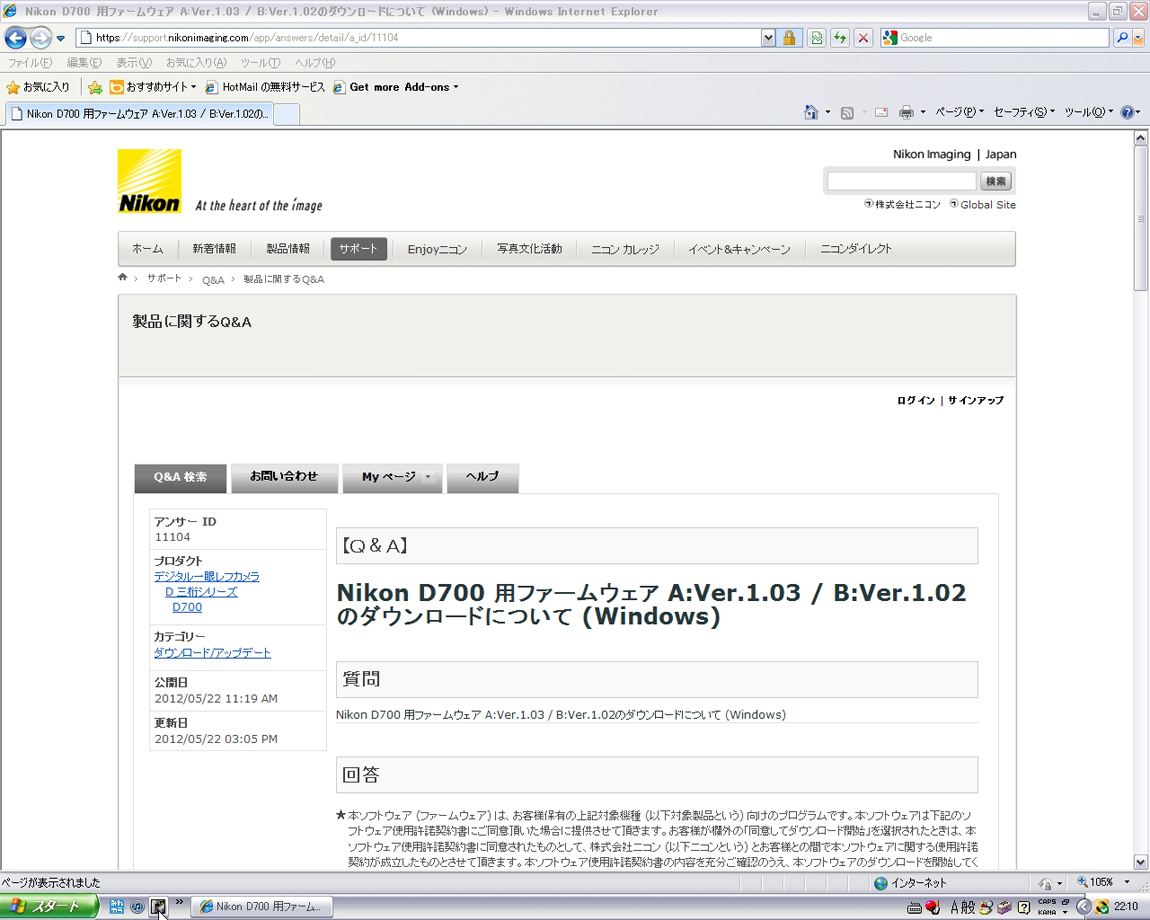1150x920 pixels.
Task: Click the Print icon in command bar
Action: coord(907,112)
